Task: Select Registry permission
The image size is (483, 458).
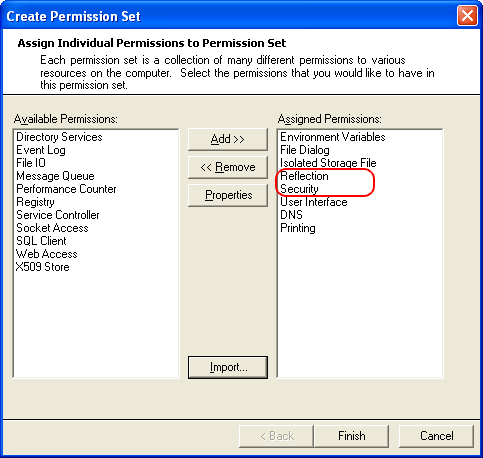Action: [35, 202]
